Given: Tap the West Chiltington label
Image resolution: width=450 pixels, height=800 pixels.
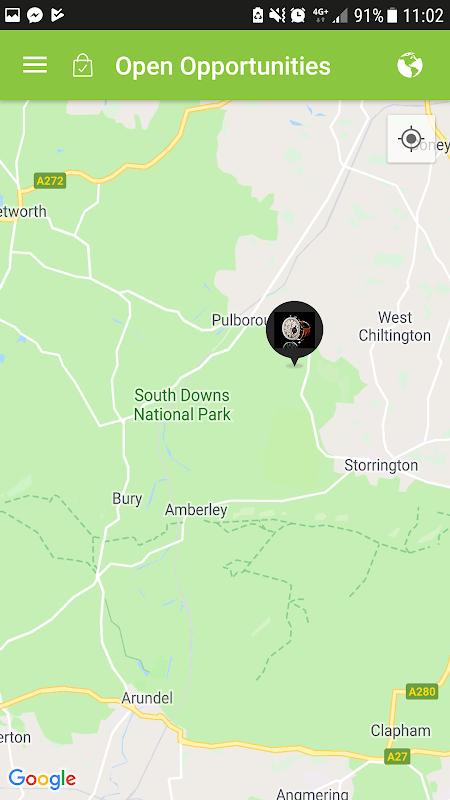Looking at the screenshot, I should tap(394, 327).
